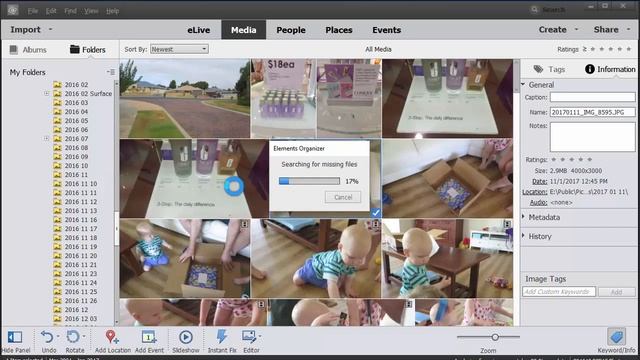Expand the 2016 07 folder
The image size is (640, 360).
point(47,138)
